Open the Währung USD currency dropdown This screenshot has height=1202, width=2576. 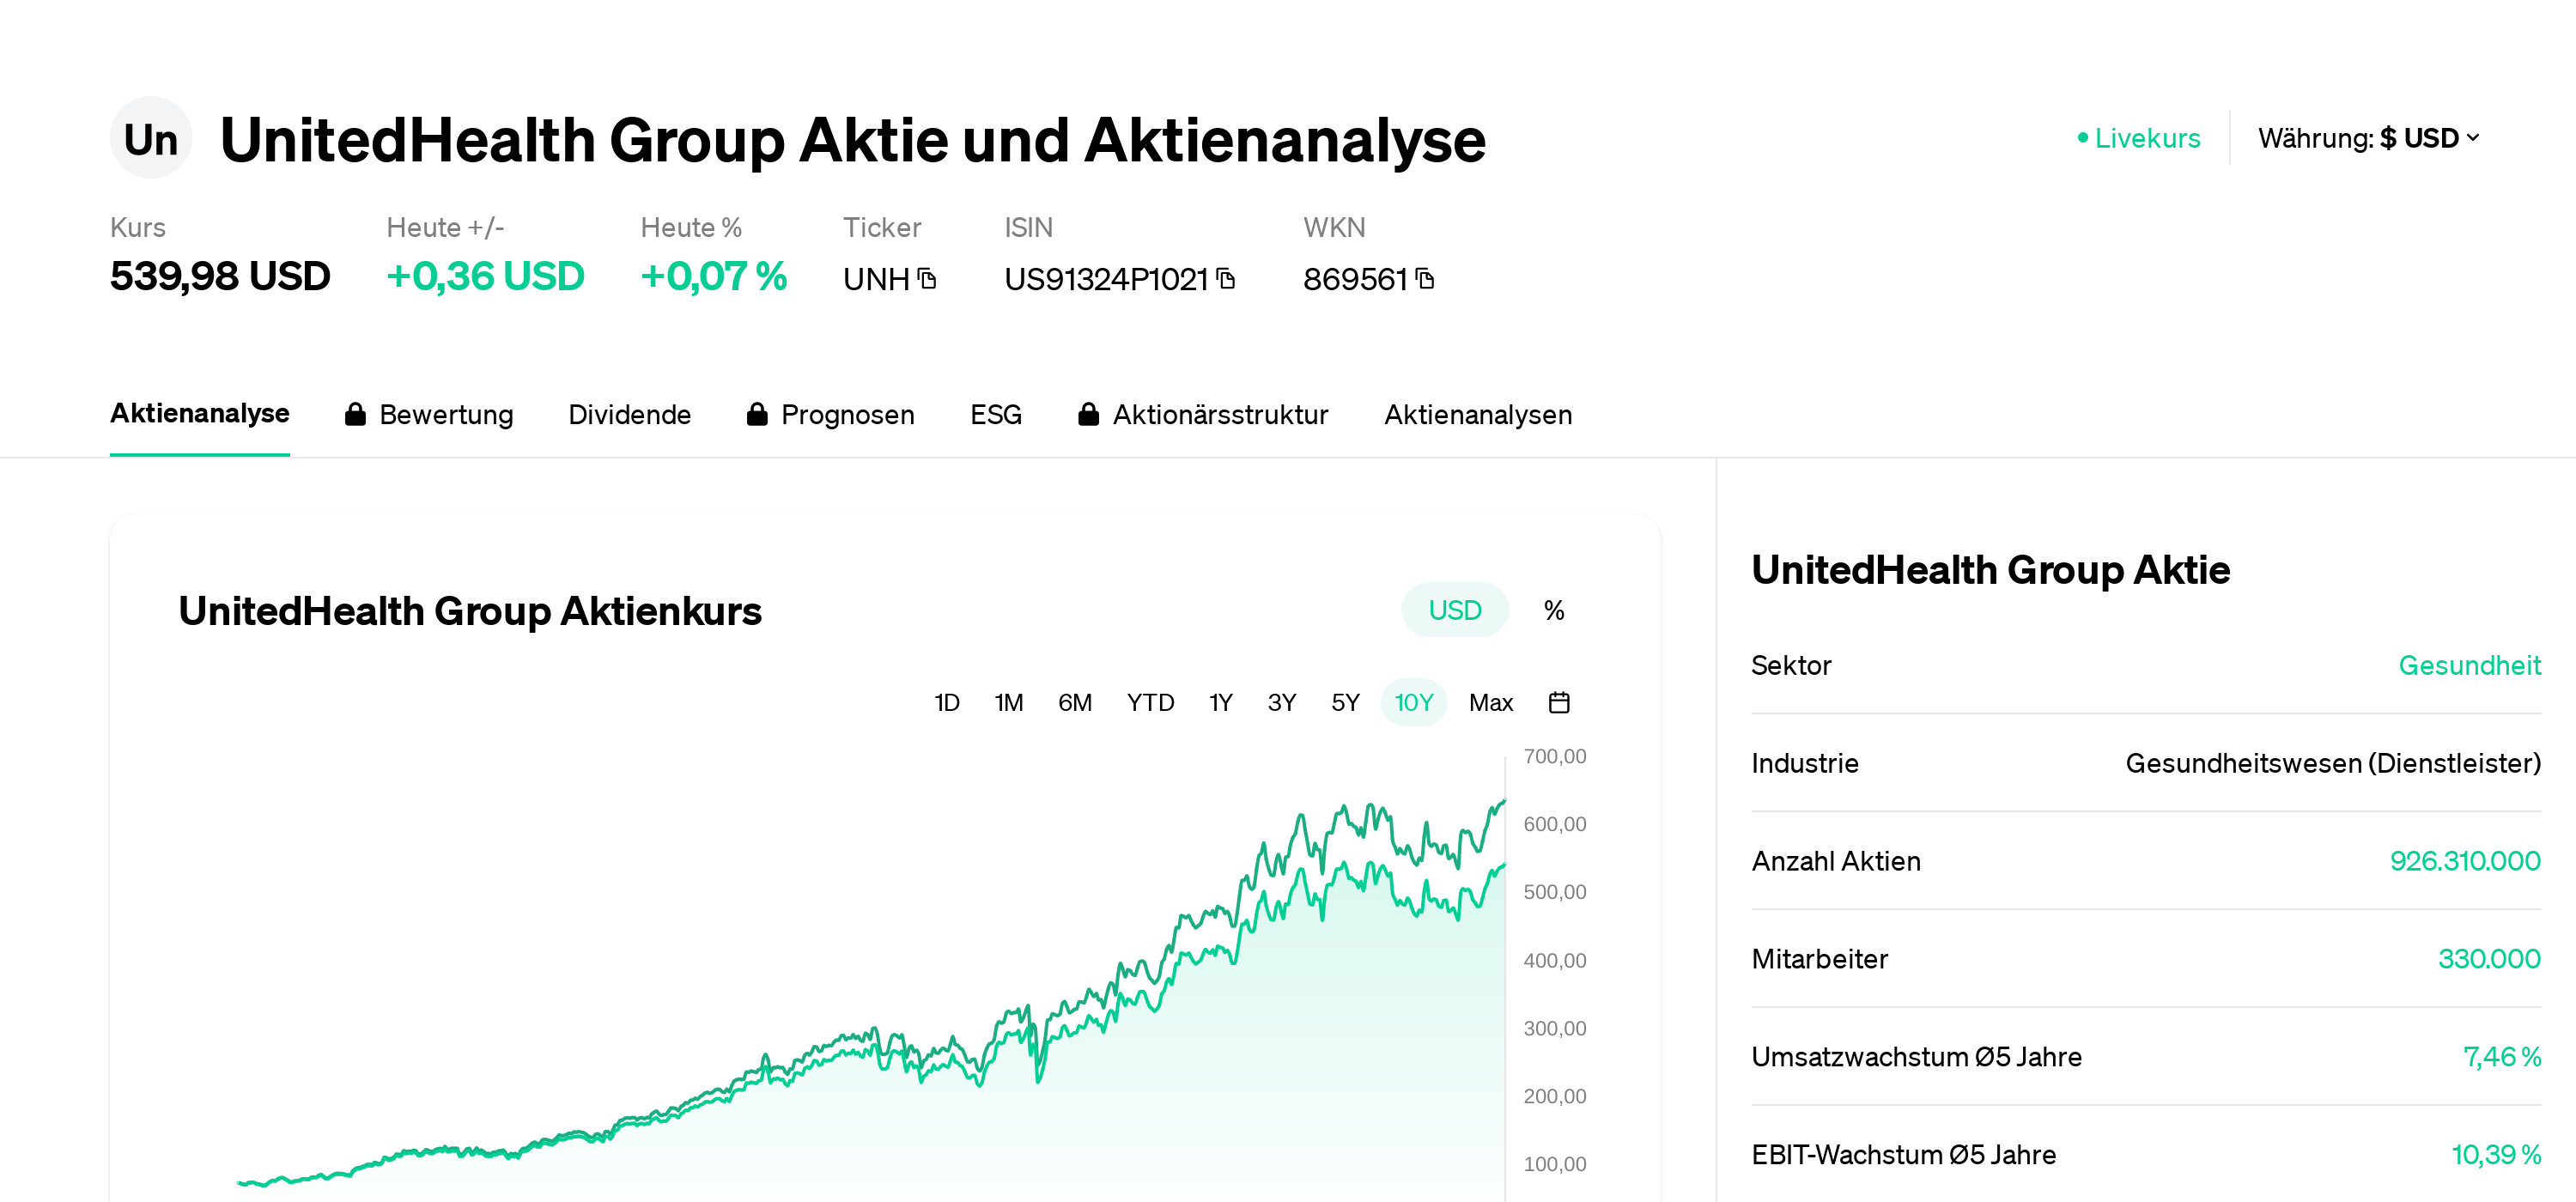(2368, 138)
